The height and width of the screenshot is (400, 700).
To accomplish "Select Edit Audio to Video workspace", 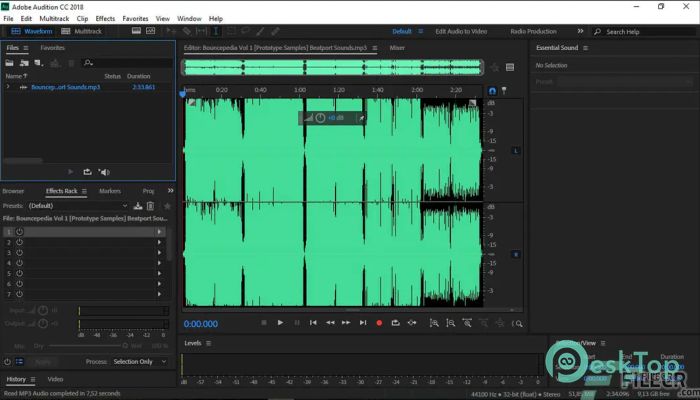I will (x=461, y=31).
